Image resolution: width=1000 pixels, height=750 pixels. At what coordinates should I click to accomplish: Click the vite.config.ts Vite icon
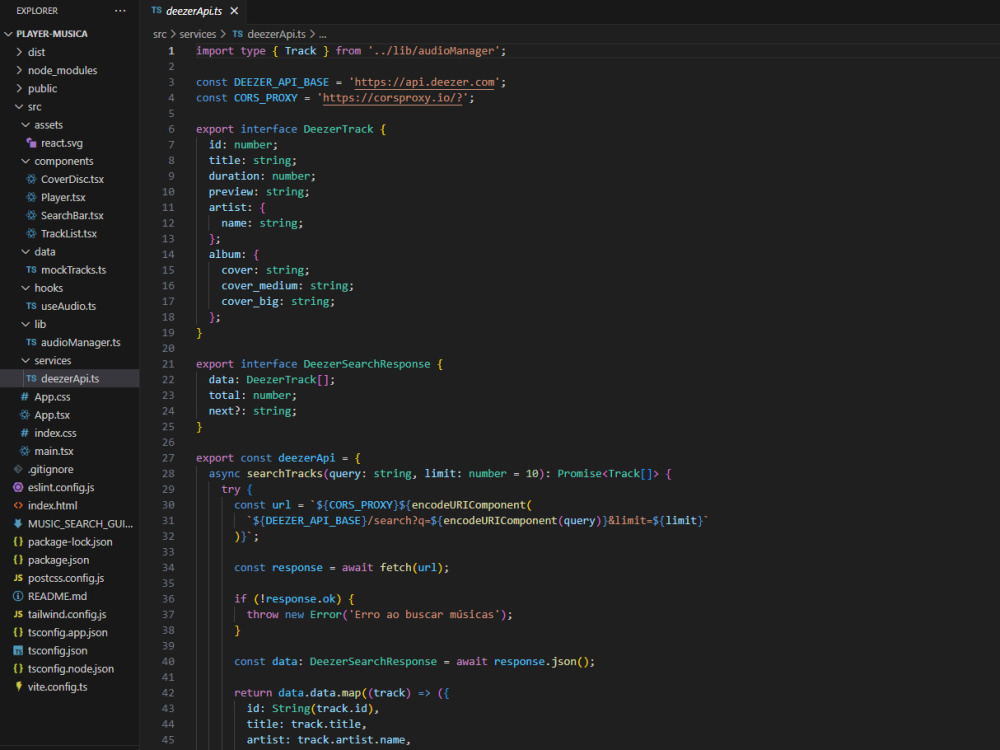18,687
